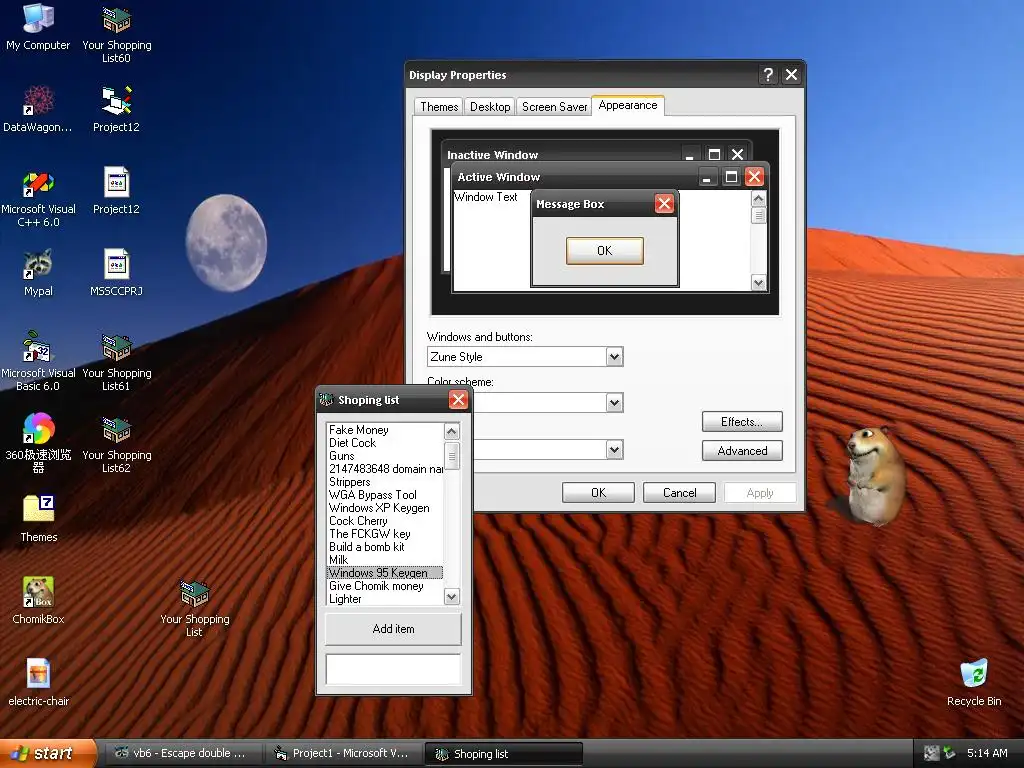Open the ChomikBox desktop shortcut
The height and width of the screenshot is (768, 1024).
tap(38, 601)
